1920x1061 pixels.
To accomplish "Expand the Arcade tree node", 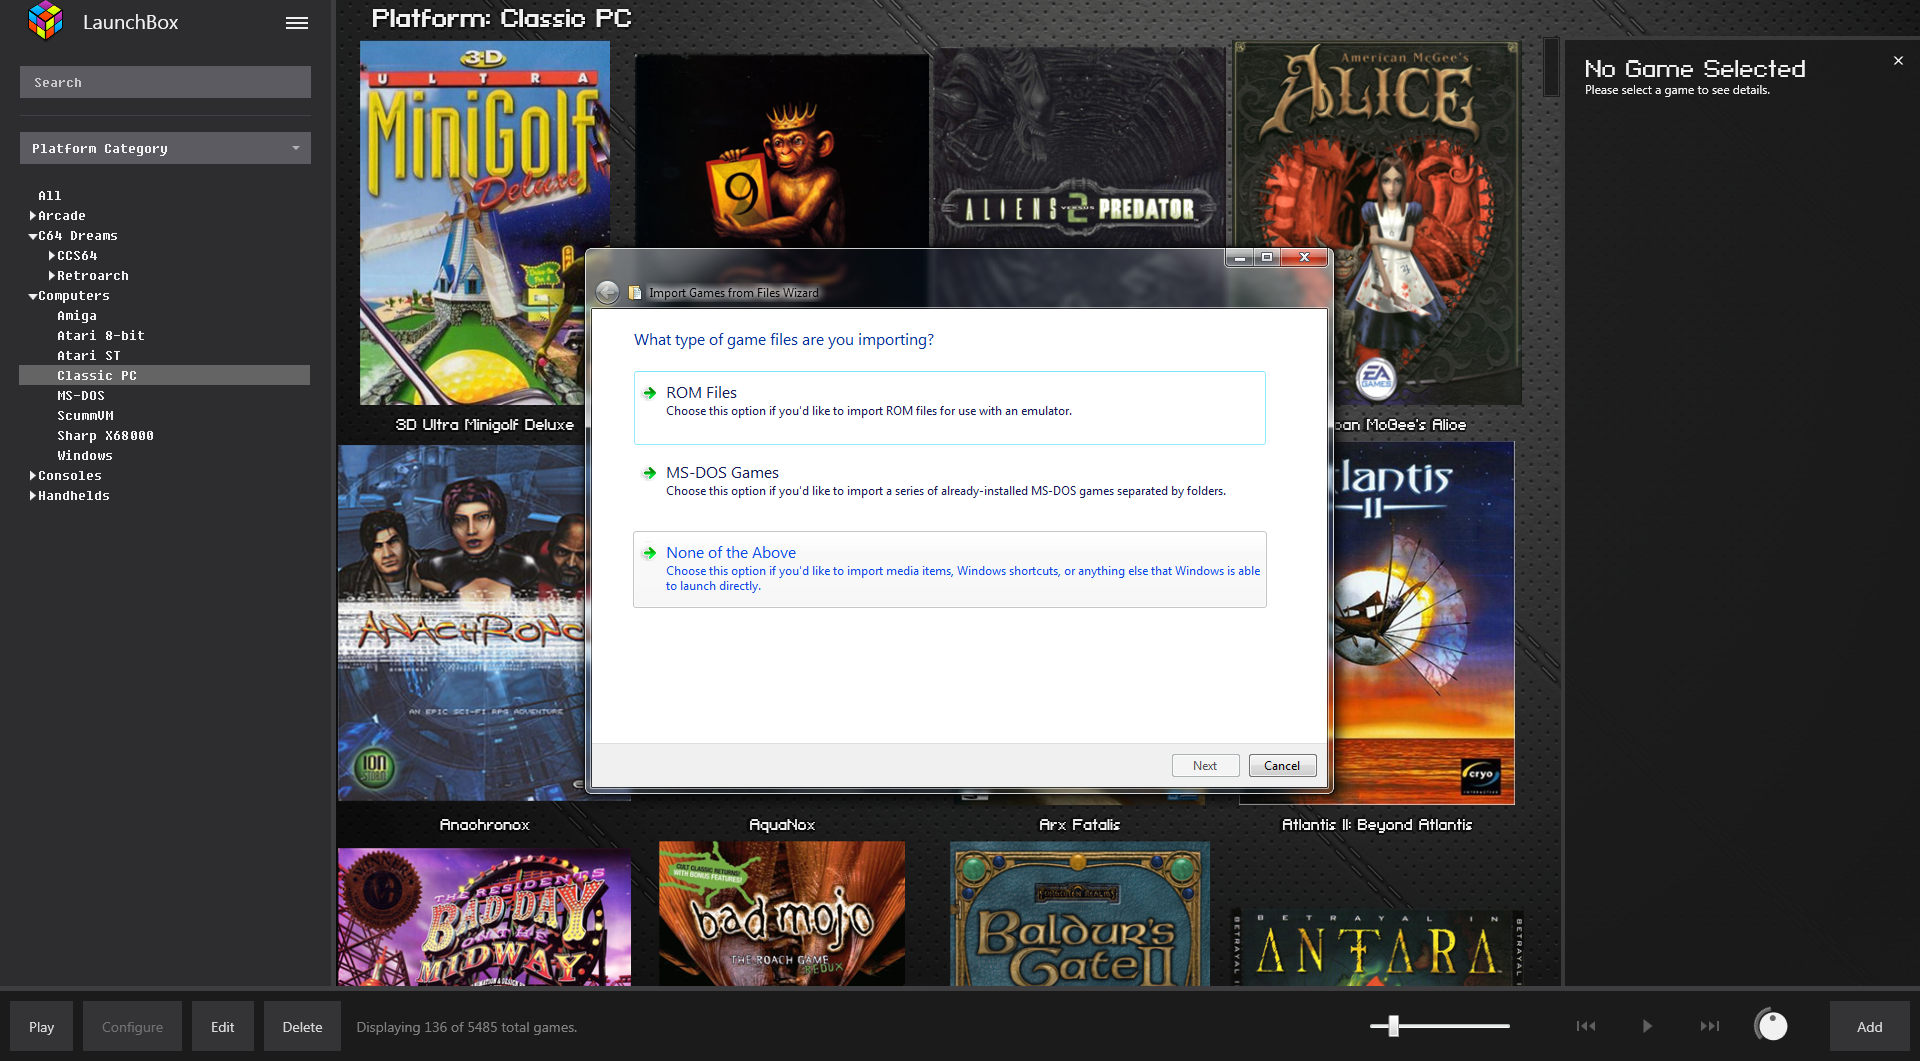I will coord(33,216).
